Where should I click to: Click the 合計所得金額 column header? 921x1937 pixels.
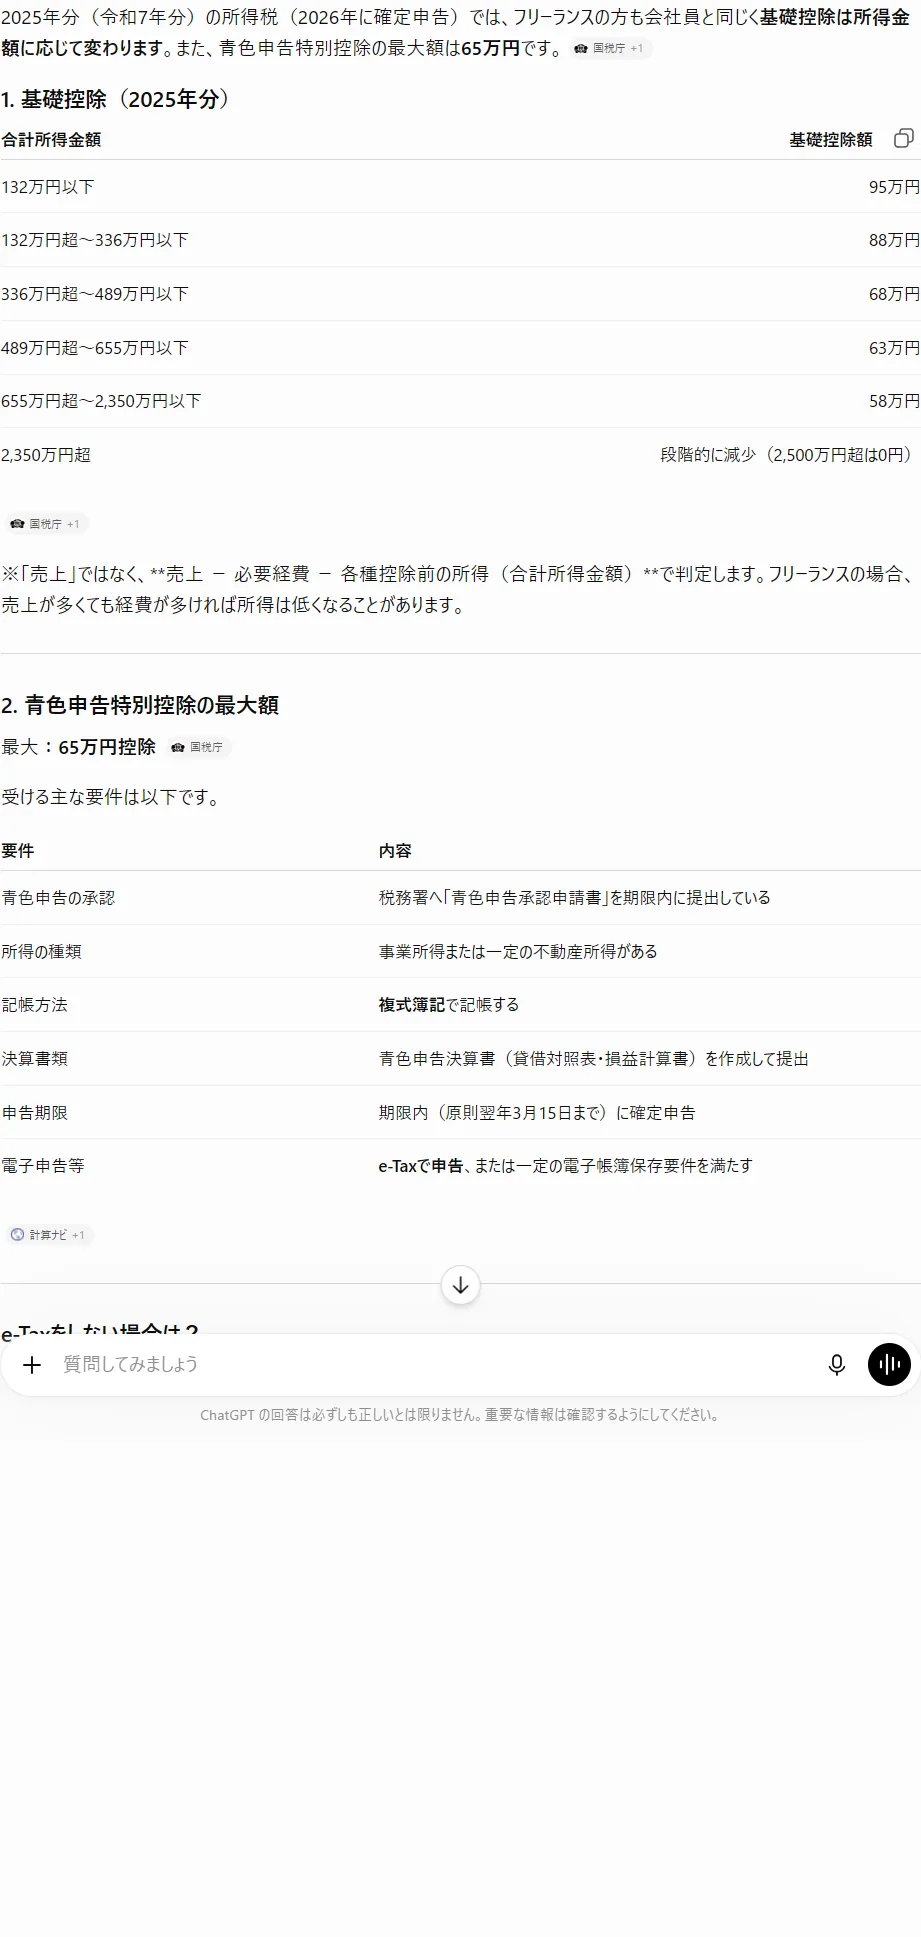coord(51,140)
